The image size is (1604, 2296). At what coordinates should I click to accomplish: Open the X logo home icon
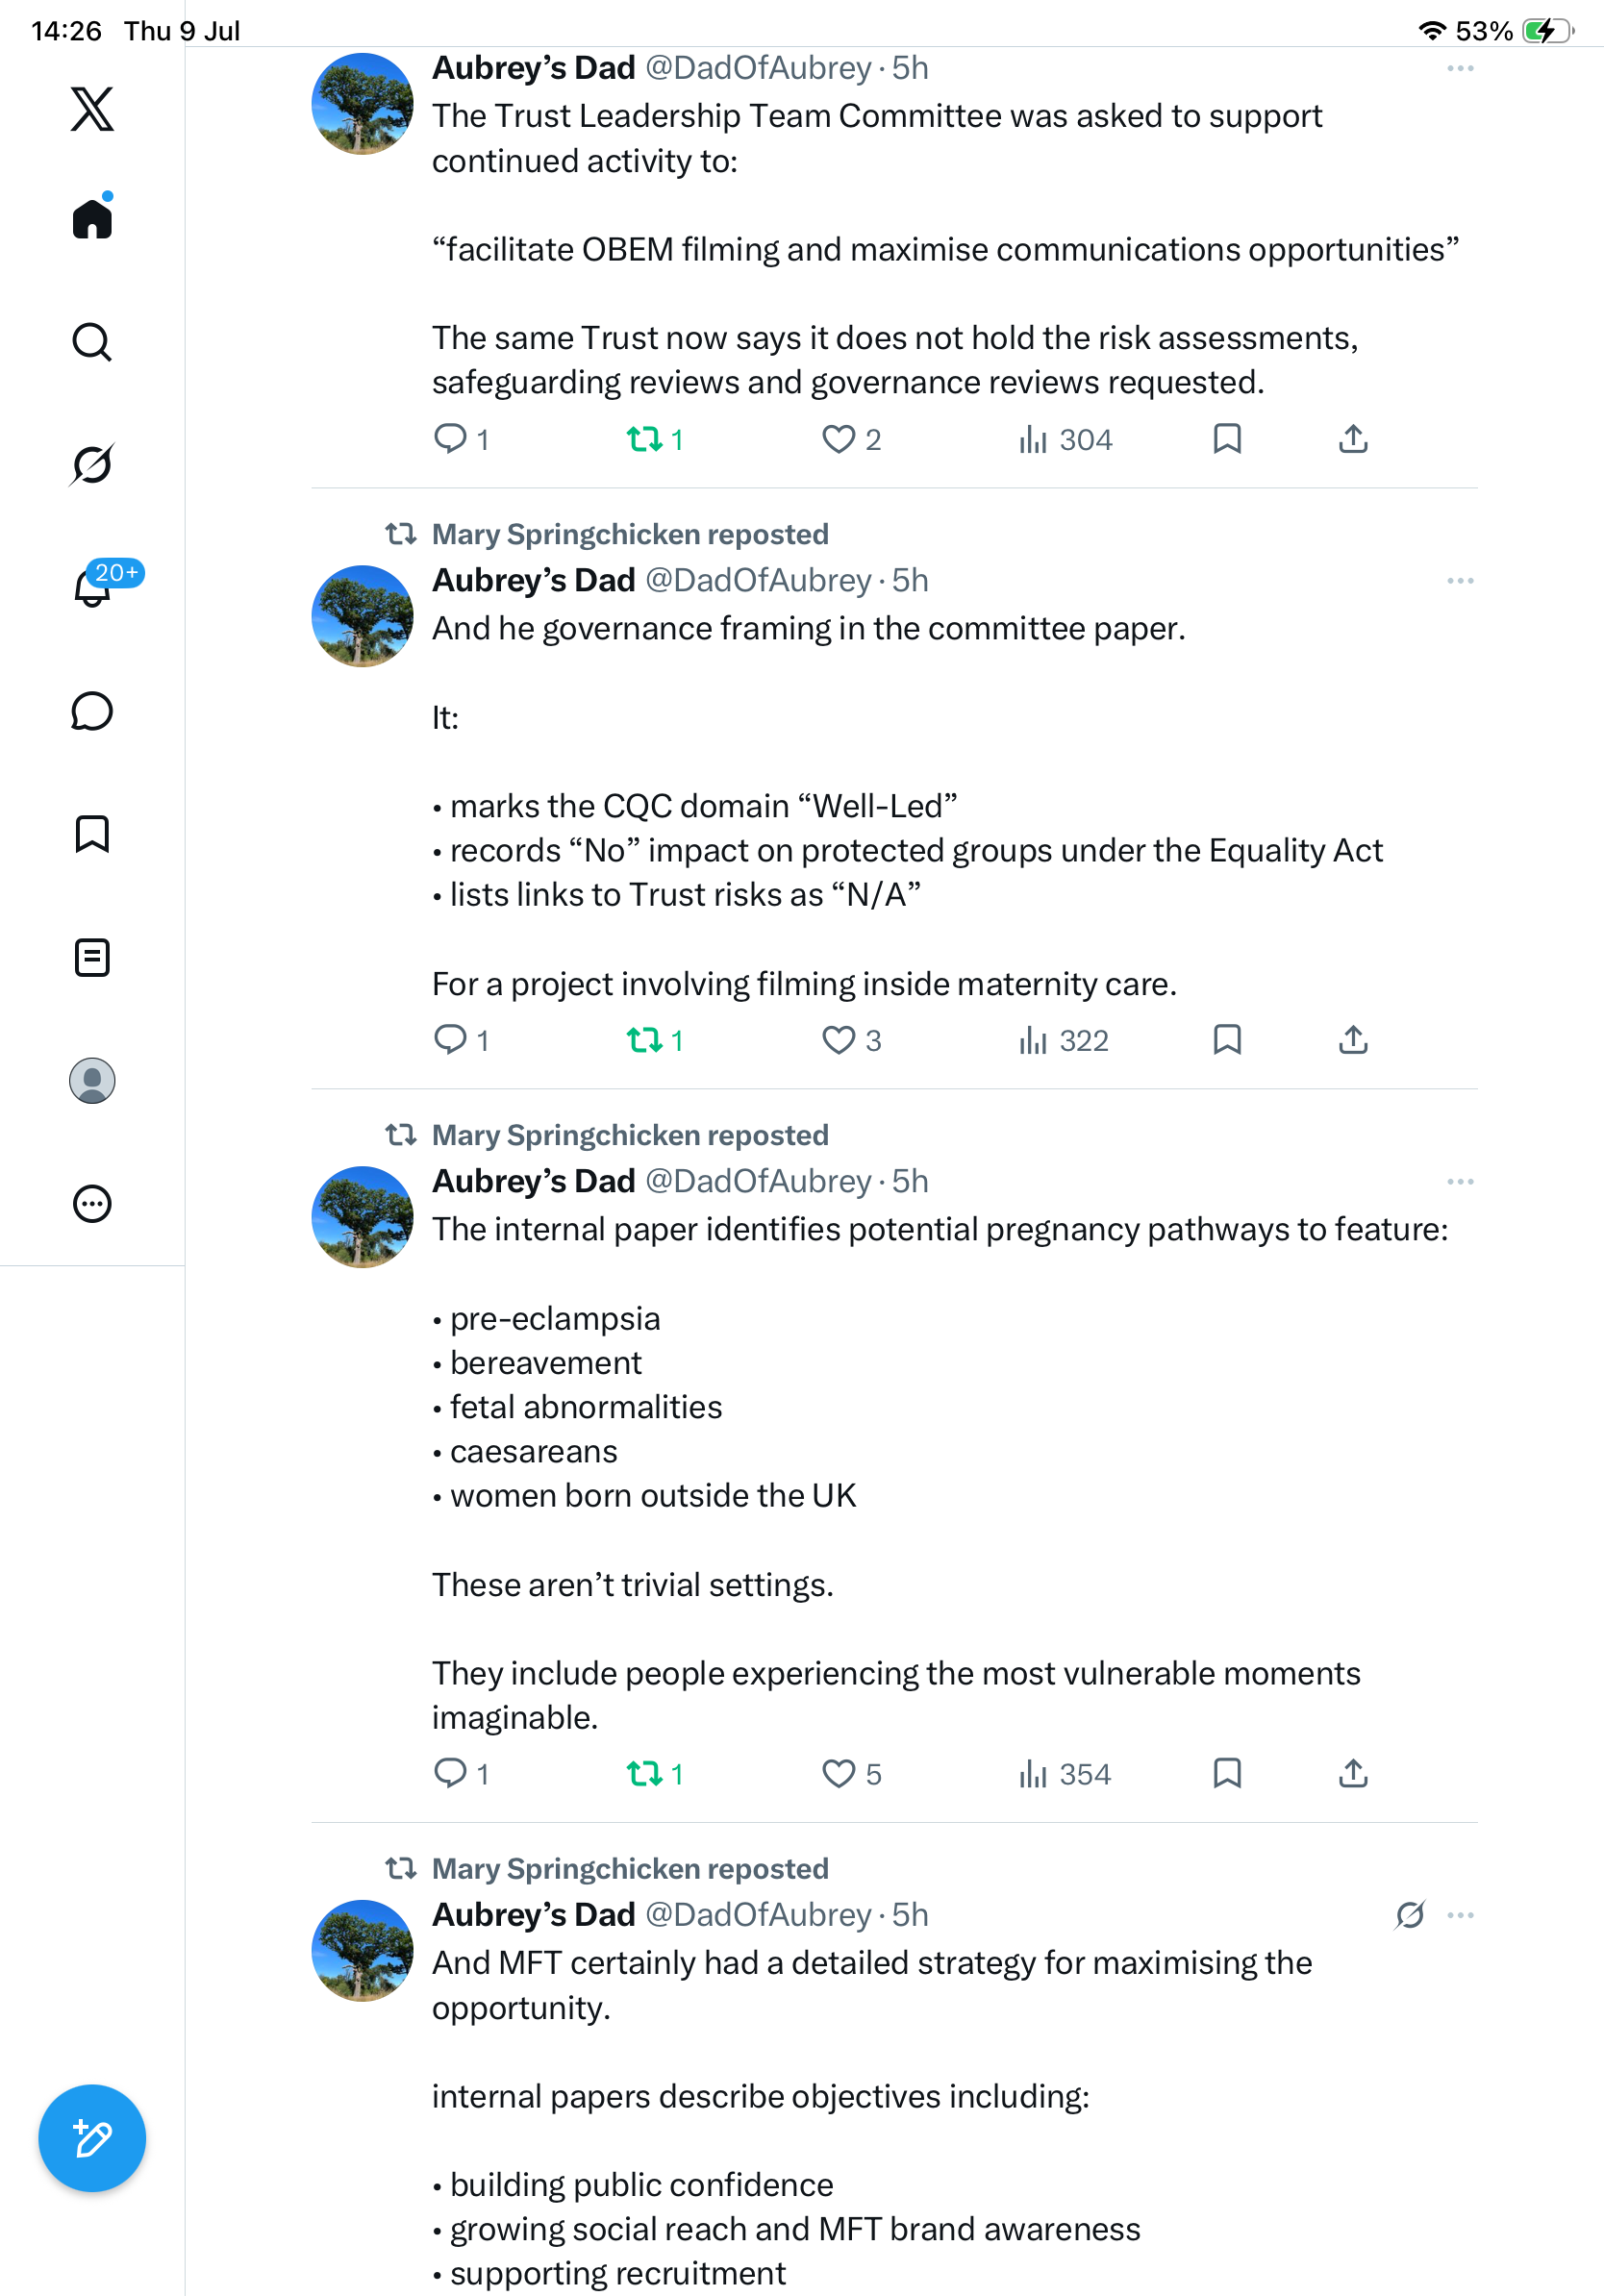92,109
